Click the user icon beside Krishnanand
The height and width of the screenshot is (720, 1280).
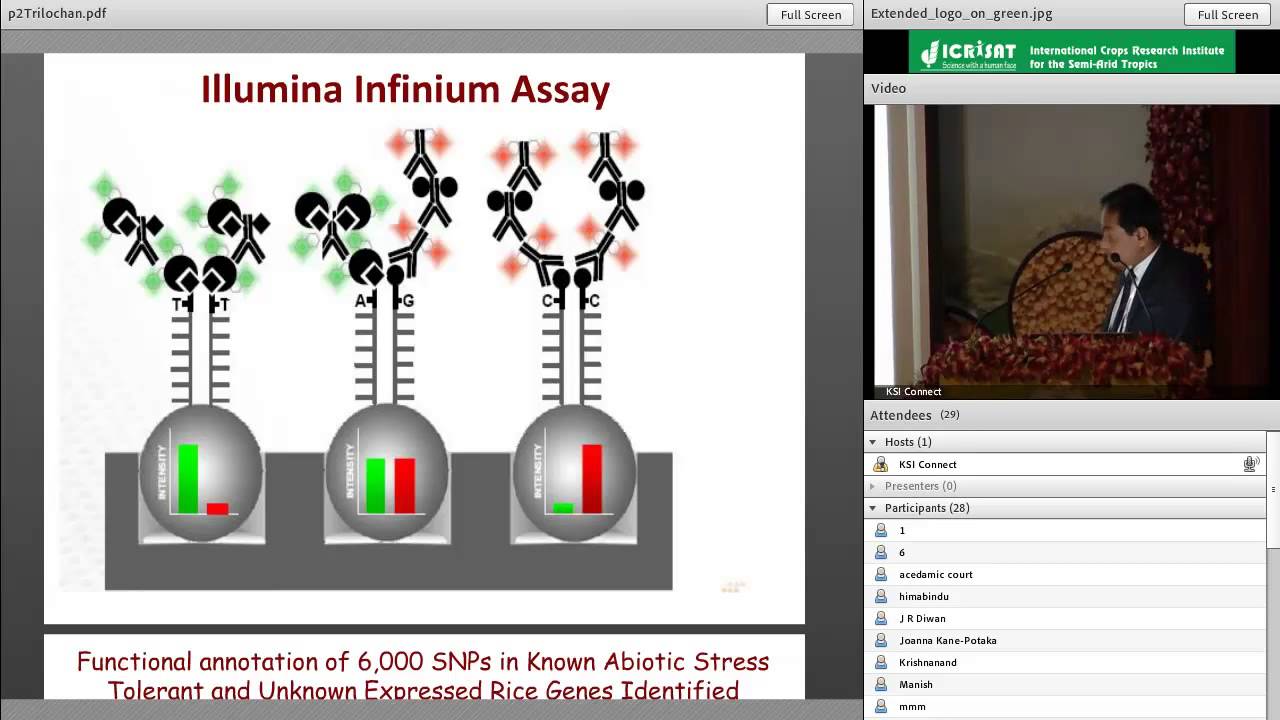point(881,662)
